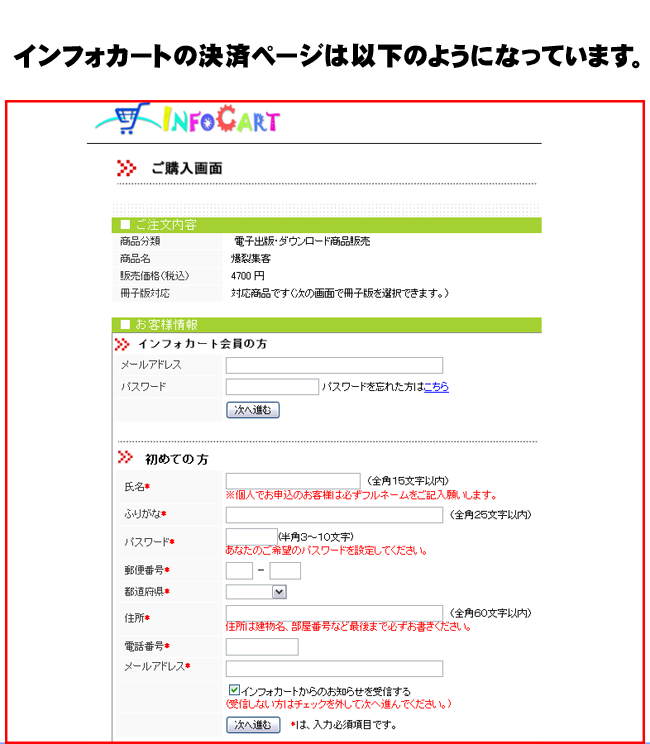This screenshot has width=650, height=744.
Task: Click the 4700 円 price value
Action: pyautogui.click(x=248, y=276)
